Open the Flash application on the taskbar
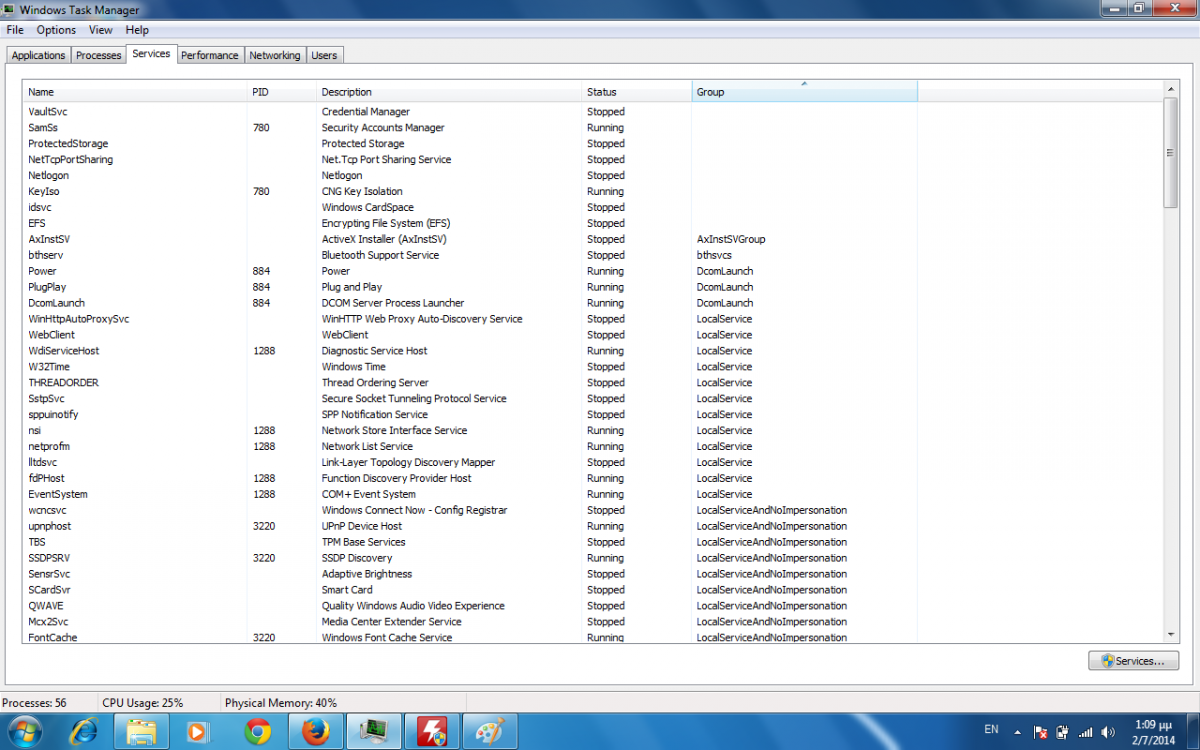 tap(431, 731)
